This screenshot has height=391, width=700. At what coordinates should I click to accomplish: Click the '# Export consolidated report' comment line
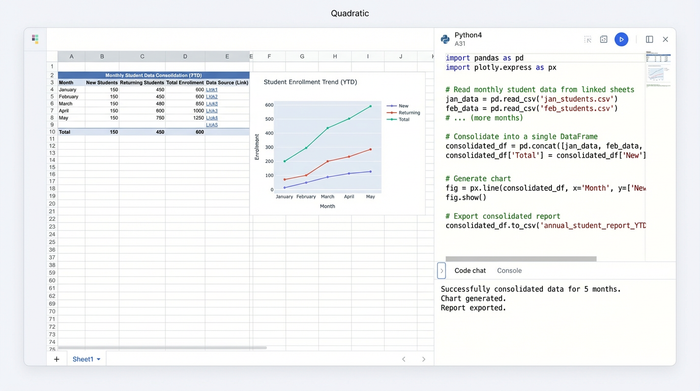[502, 216]
